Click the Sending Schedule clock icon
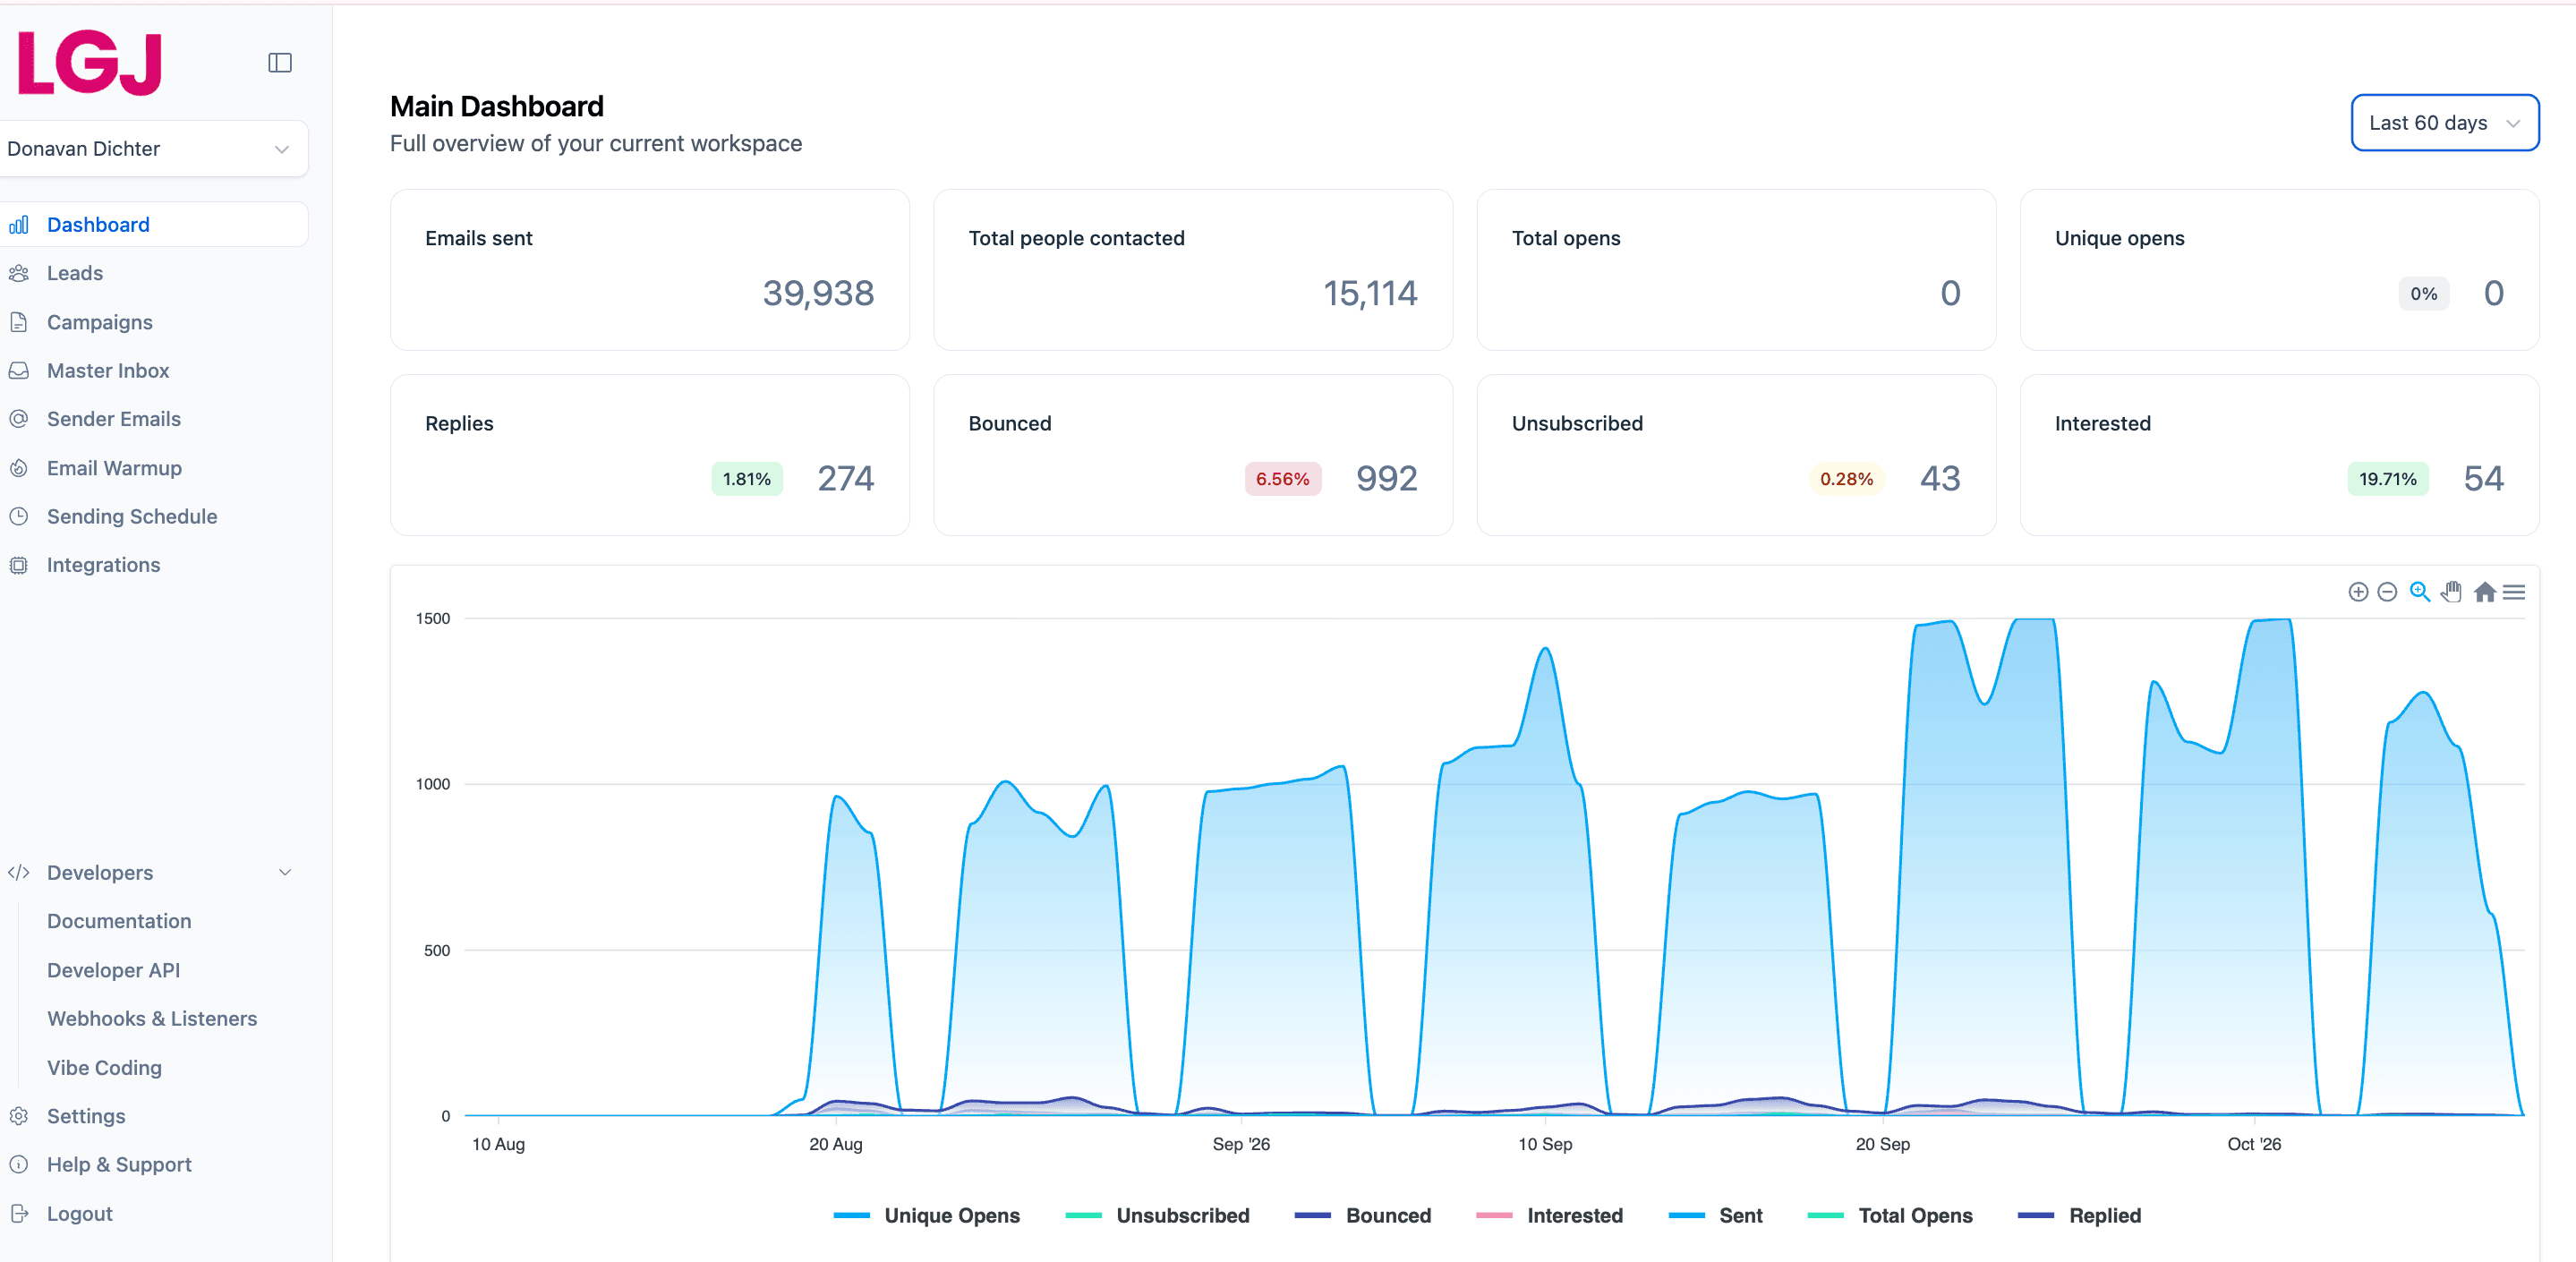2576x1262 pixels. [x=19, y=516]
